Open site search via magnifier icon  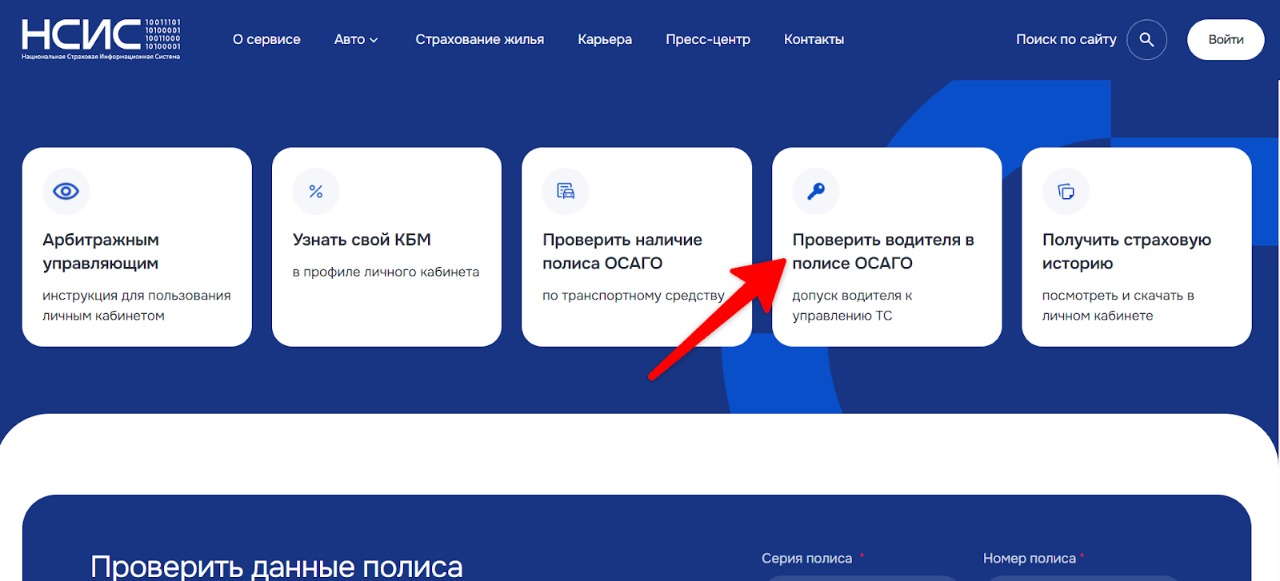1147,39
